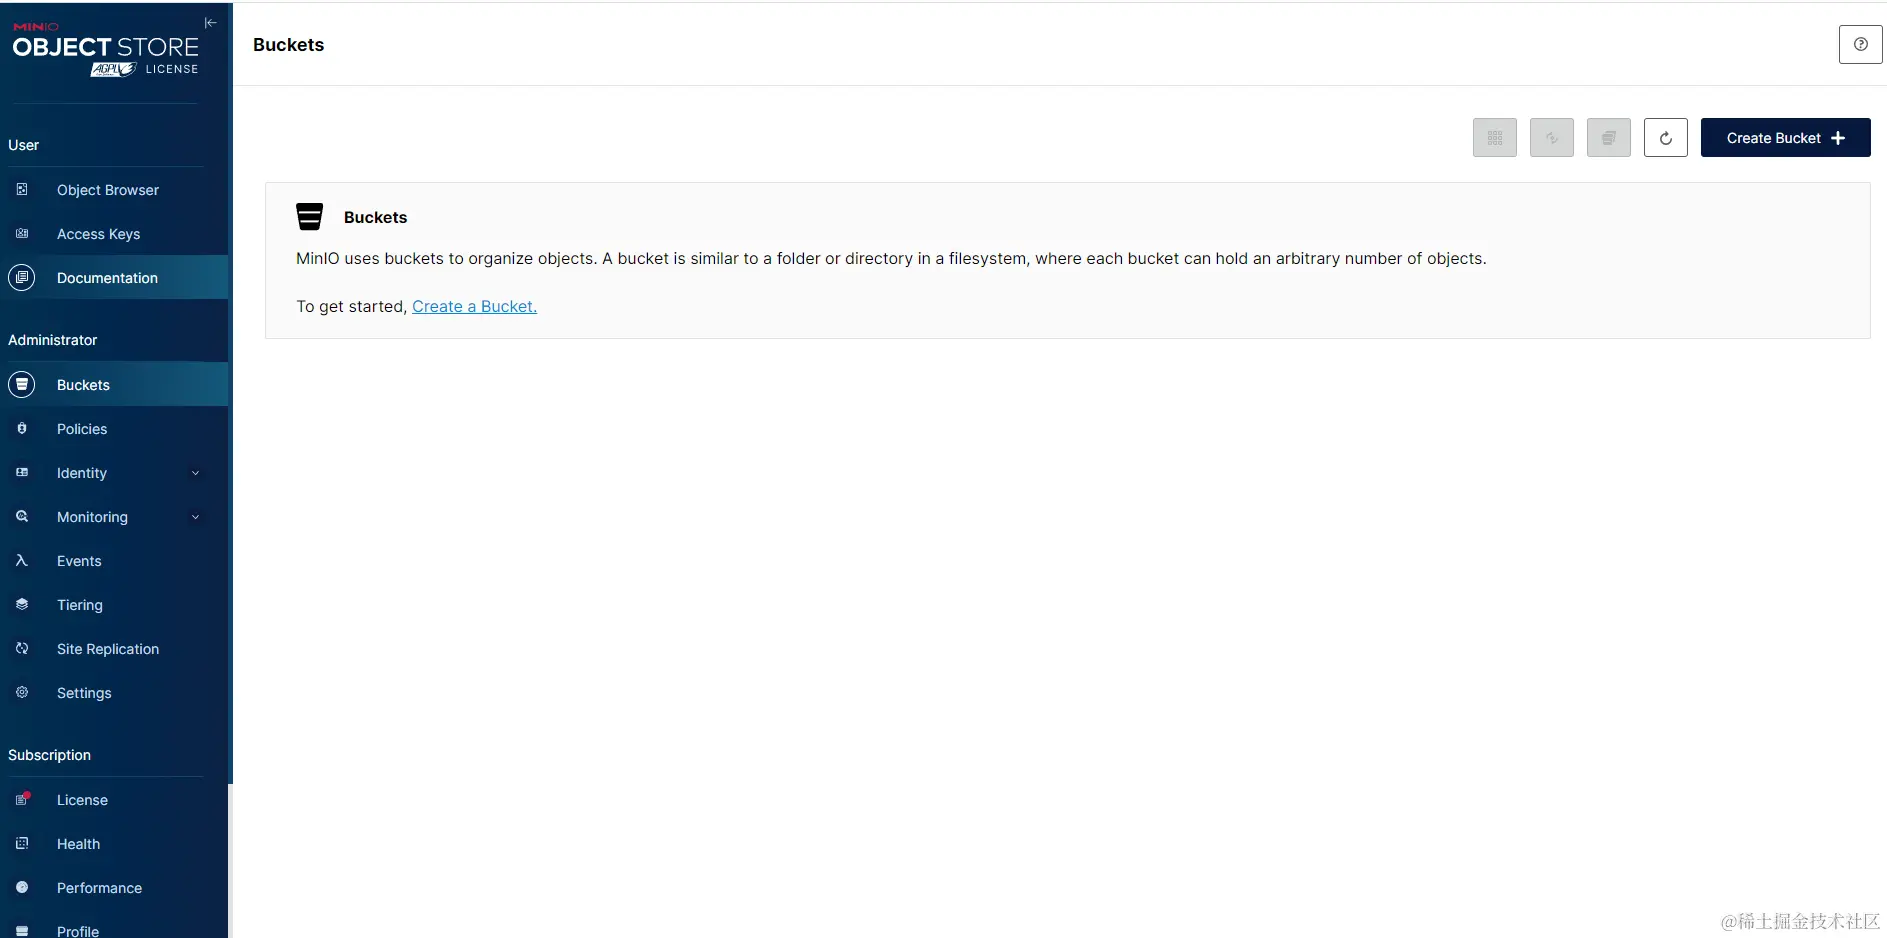Open Policies menu item
Viewport: 1887px width, 938px height.
(114, 429)
